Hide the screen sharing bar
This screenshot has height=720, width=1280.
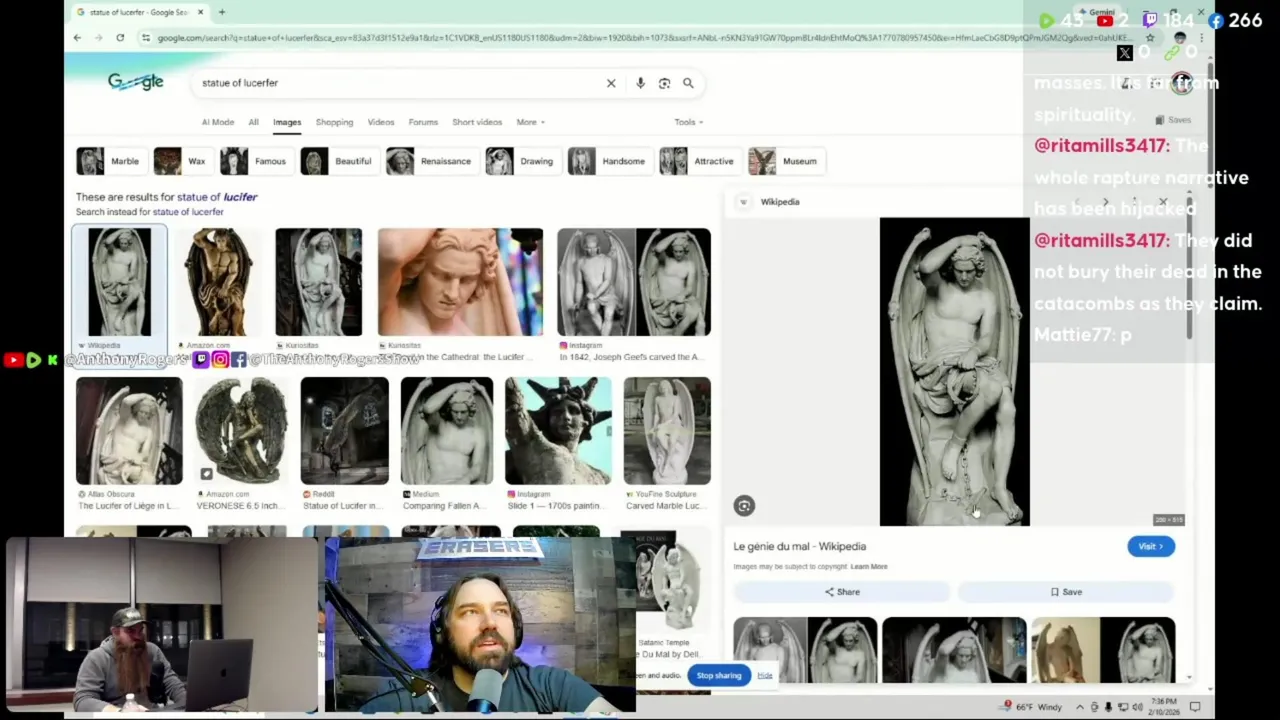[765, 676]
